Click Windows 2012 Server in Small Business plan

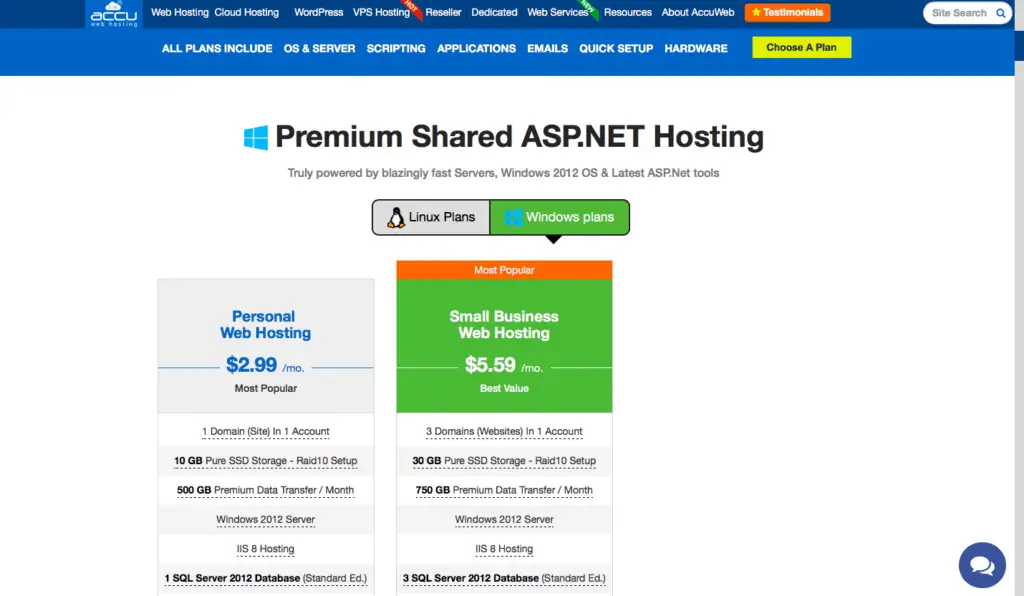pyautogui.click(x=504, y=520)
